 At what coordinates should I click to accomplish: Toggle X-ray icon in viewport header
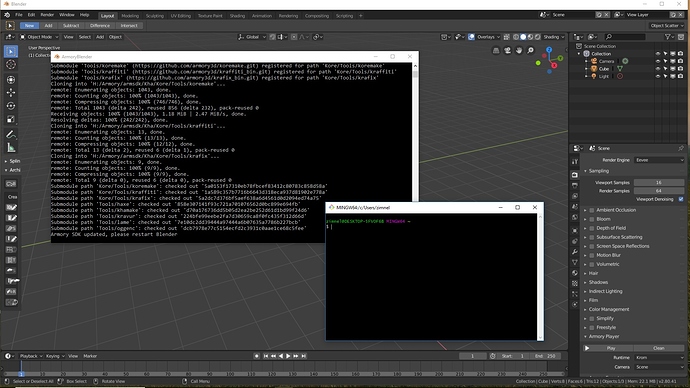506,37
